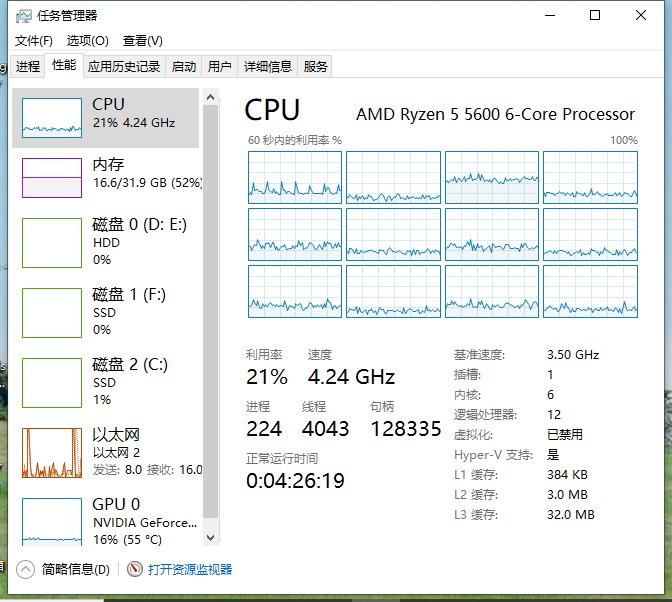Image resolution: width=672 pixels, height=602 pixels.
Task: Open the 选项(O) menu
Action: 87,40
